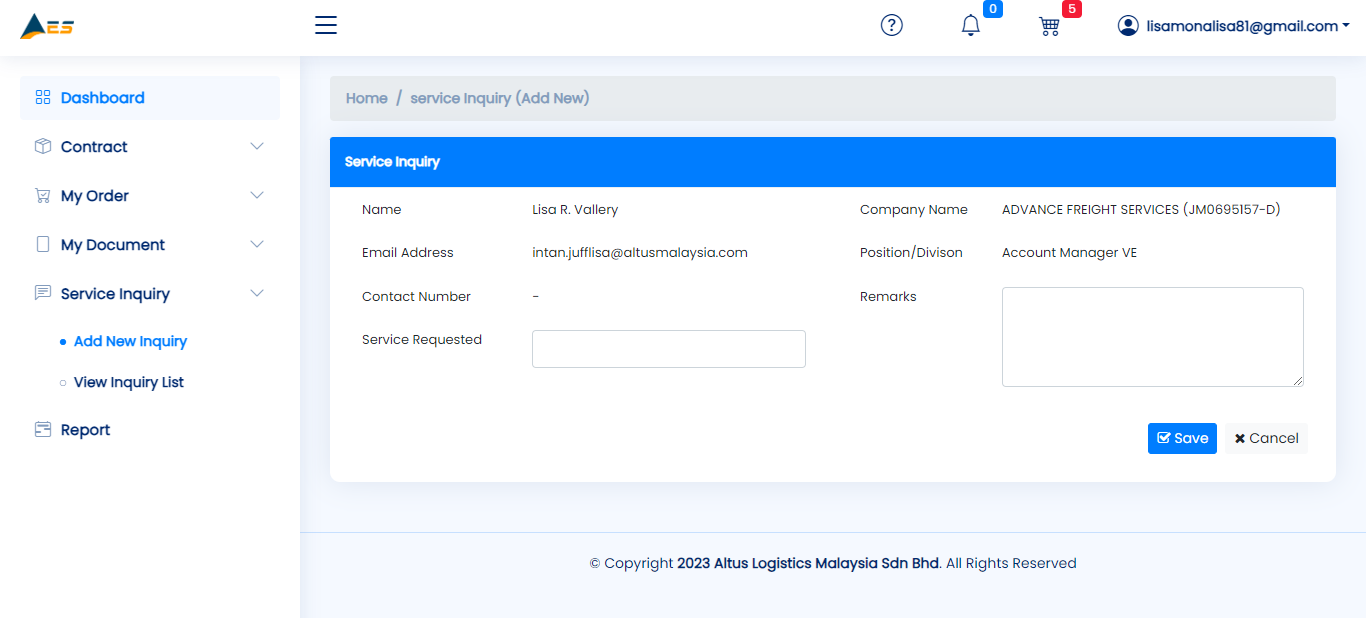Open the Report sidebar item
Viewport: 1366px width, 618px height.
[x=150, y=430]
